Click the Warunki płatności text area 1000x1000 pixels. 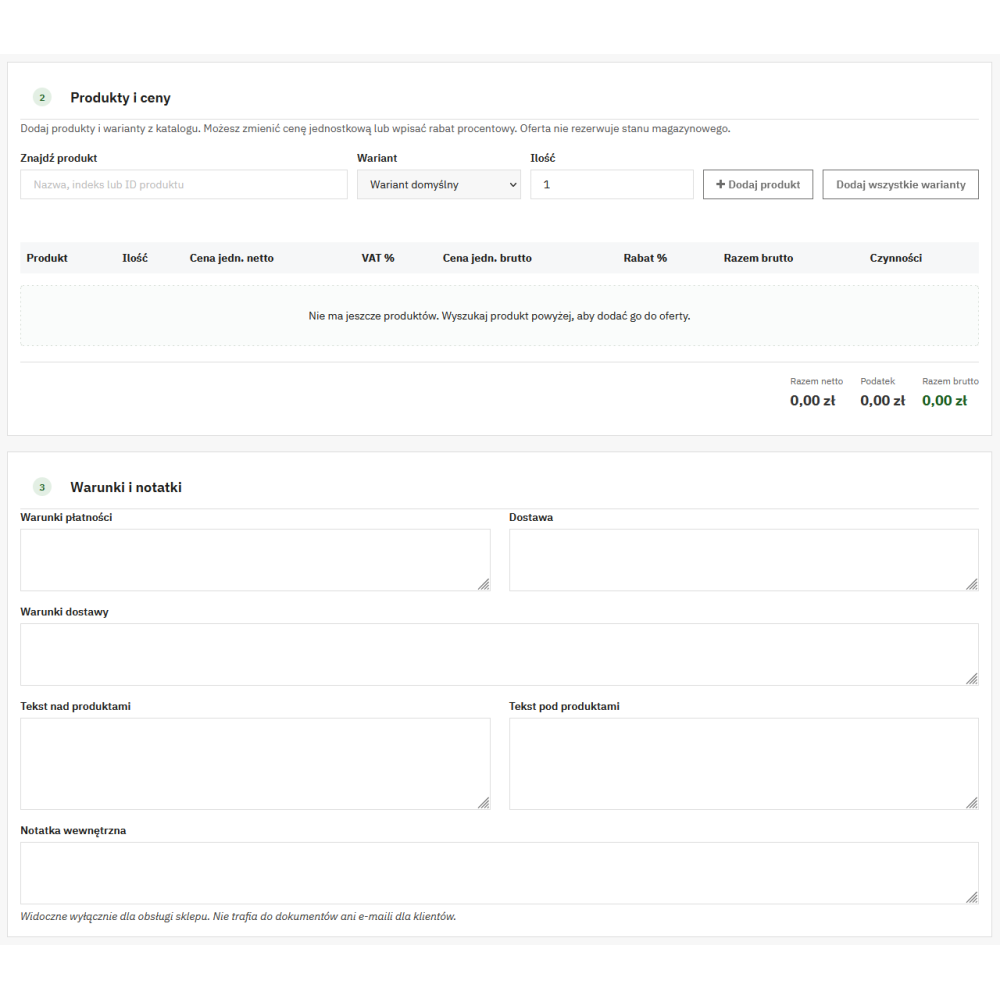pyautogui.click(x=255, y=560)
